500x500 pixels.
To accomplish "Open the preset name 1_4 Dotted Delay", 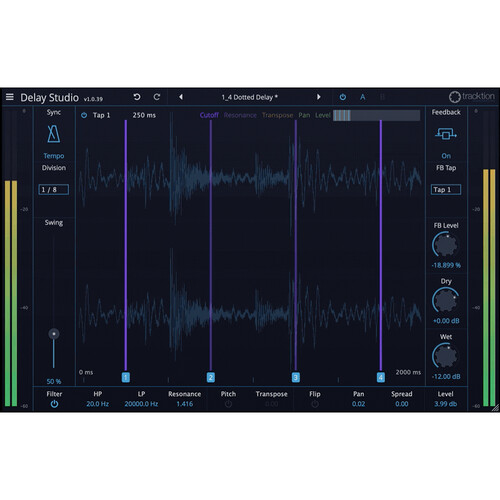I will [250, 97].
